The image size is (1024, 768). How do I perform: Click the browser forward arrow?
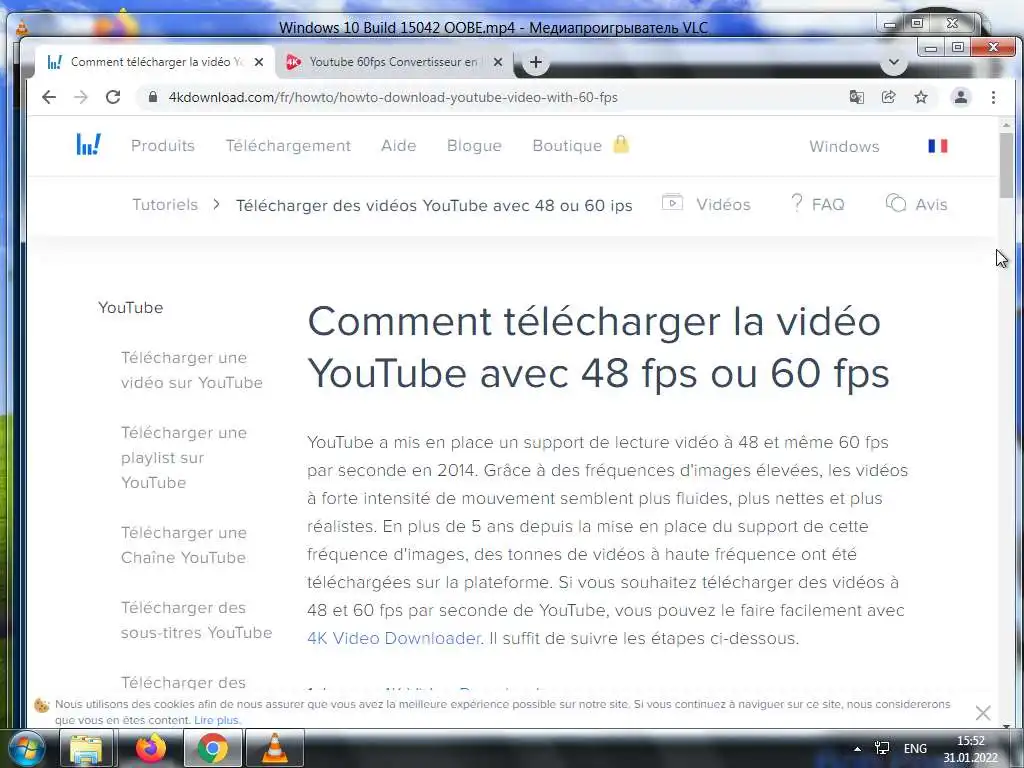pyautogui.click(x=81, y=97)
